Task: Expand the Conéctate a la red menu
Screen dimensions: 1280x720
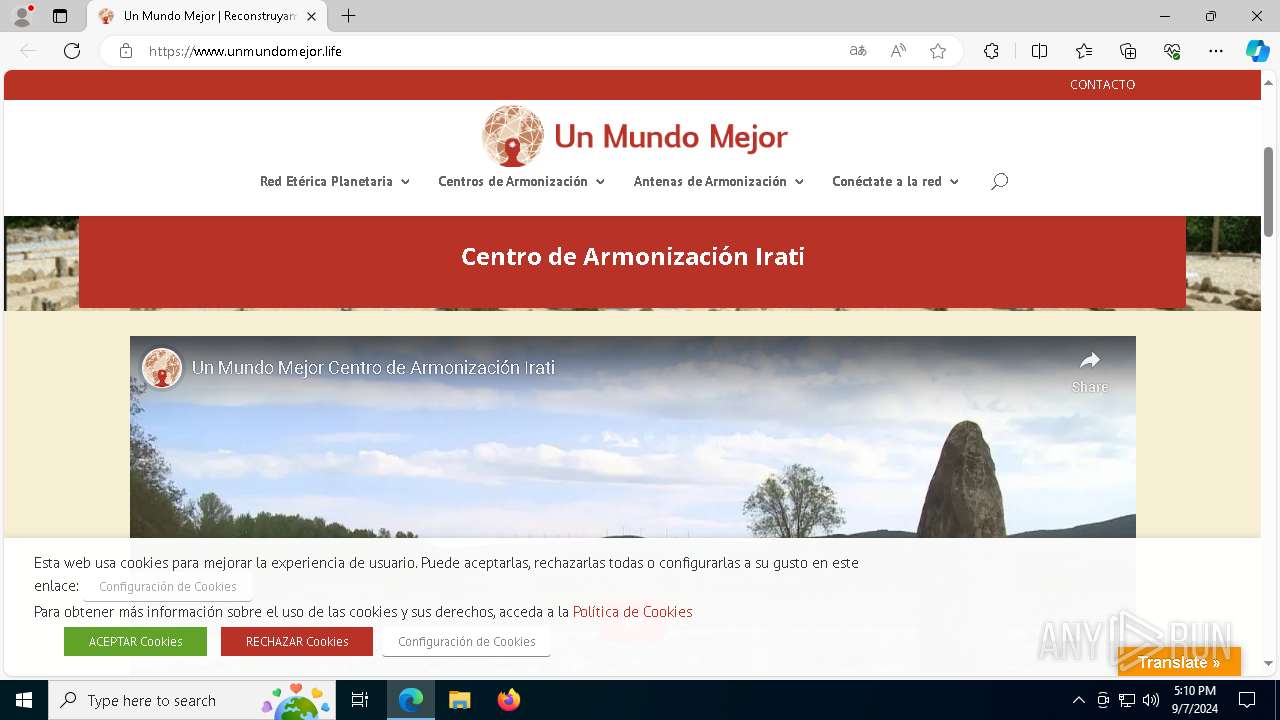Action: (x=895, y=181)
